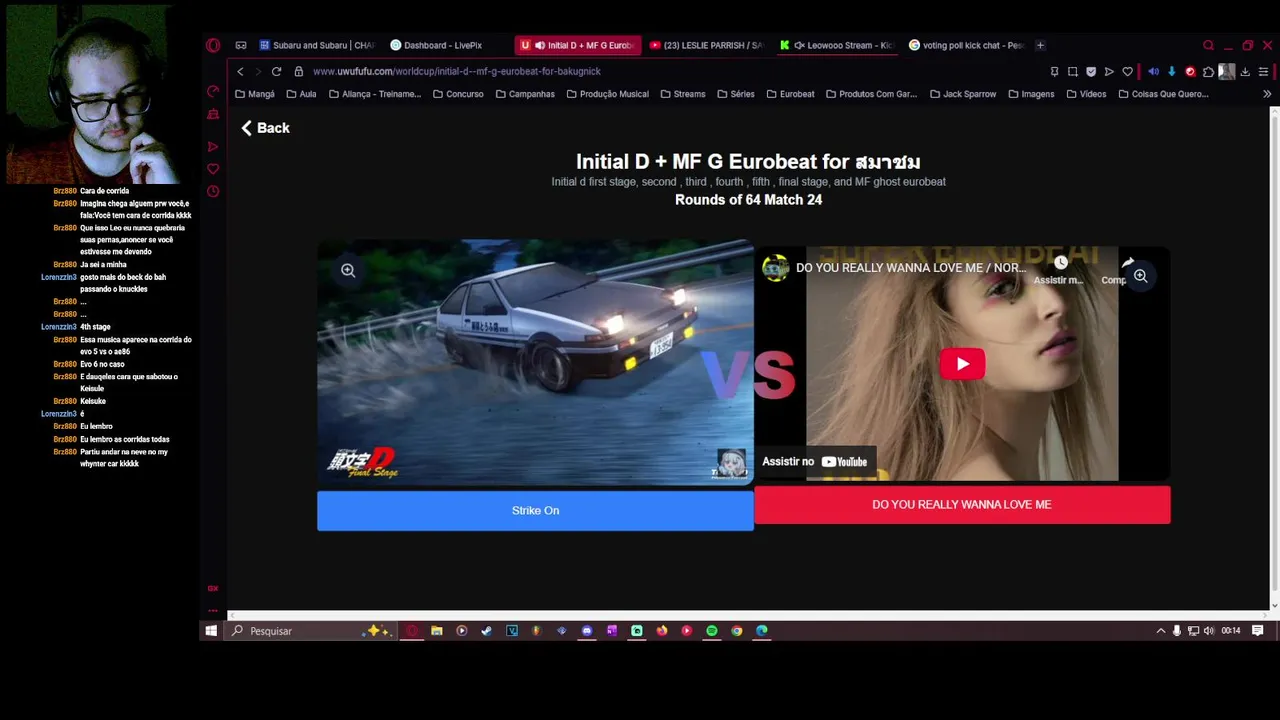Click the video share arrow icon
The width and height of the screenshot is (1280, 720).
tap(1127, 265)
